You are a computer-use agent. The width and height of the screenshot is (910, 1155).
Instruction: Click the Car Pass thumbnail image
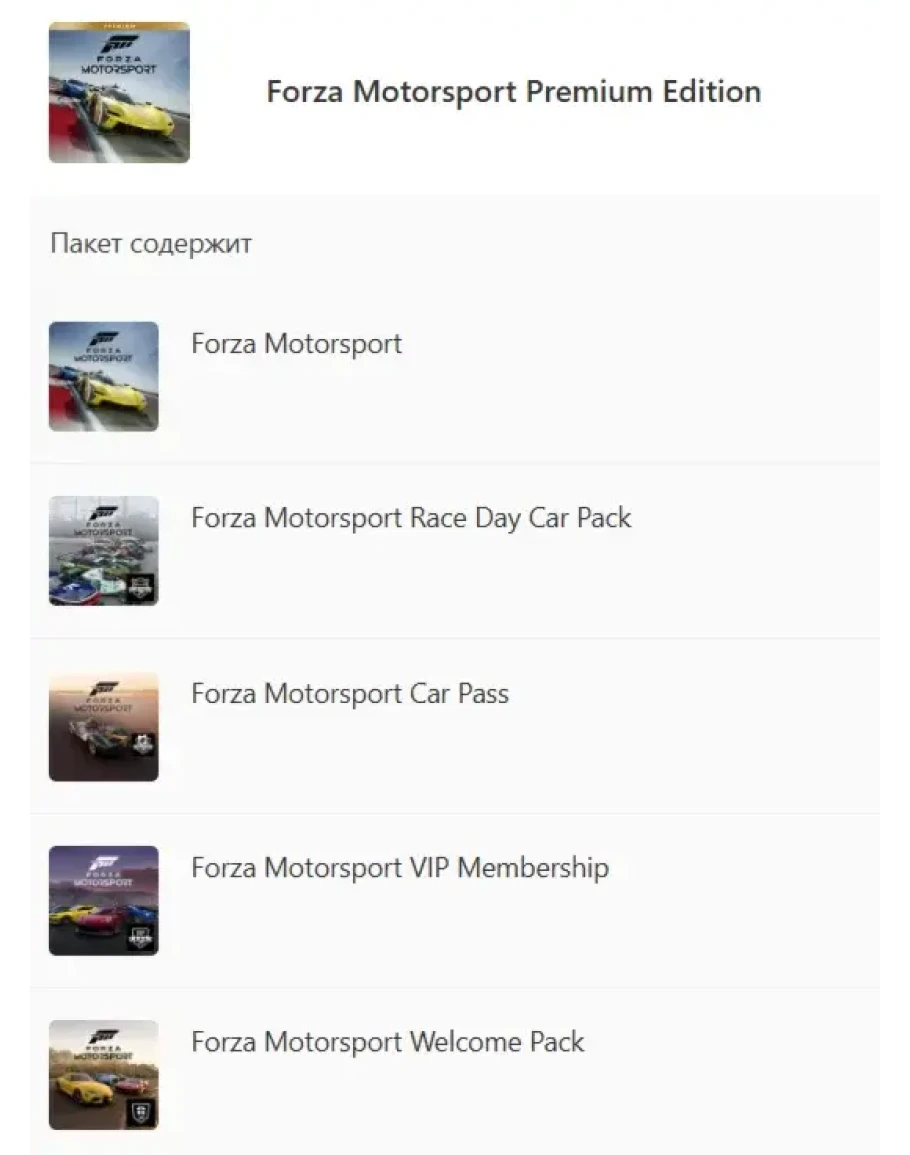click(x=103, y=726)
